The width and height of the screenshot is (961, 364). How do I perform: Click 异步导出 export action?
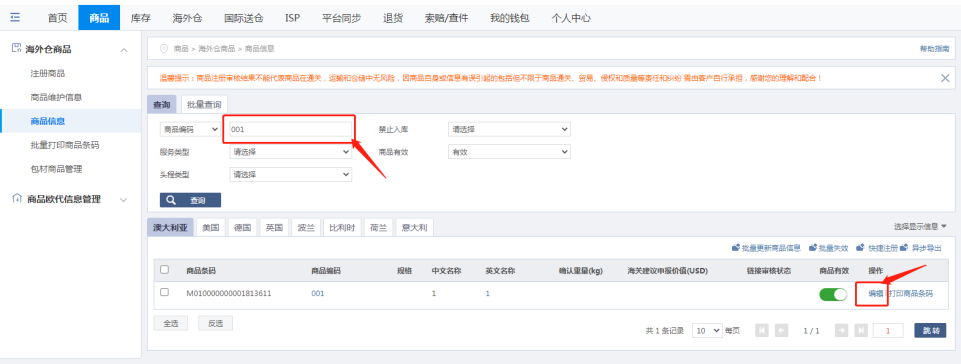pyautogui.click(x=922, y=248)
